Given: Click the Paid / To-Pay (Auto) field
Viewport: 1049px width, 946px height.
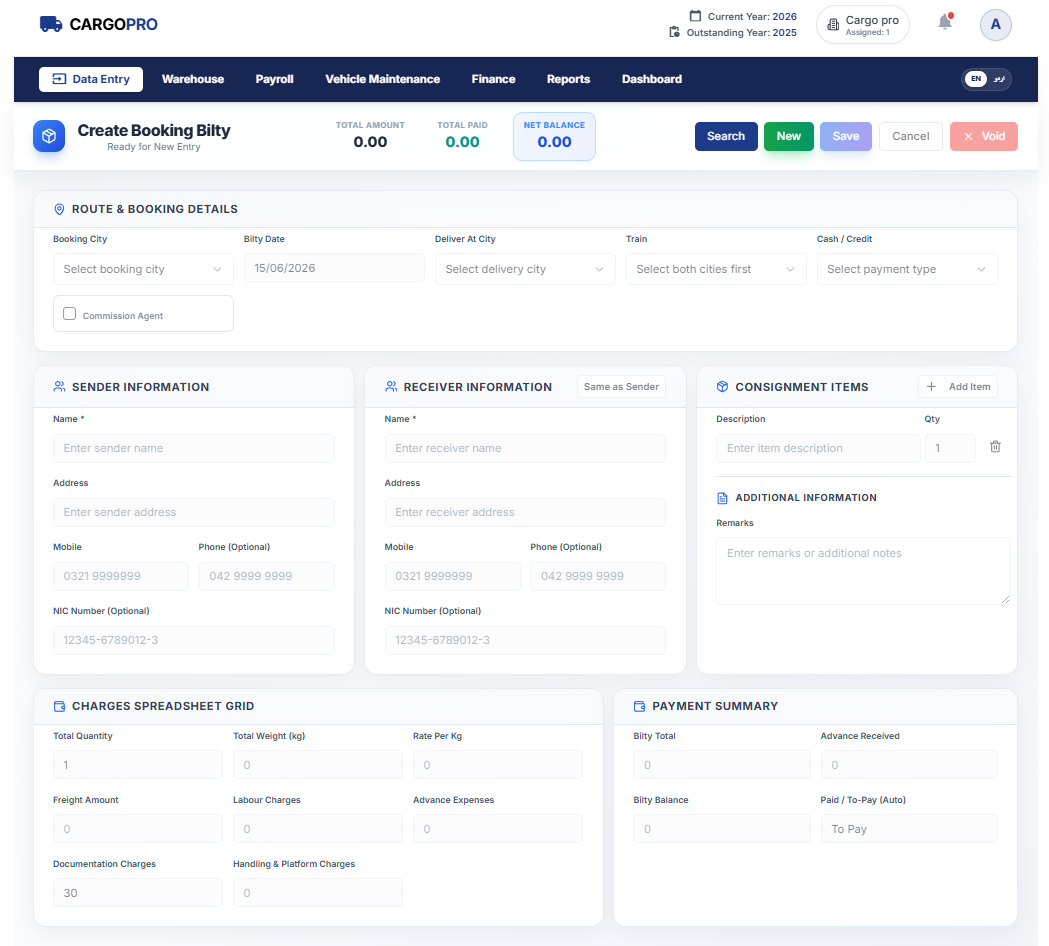Looking at the screenshot, I should [x=909, y=829].
